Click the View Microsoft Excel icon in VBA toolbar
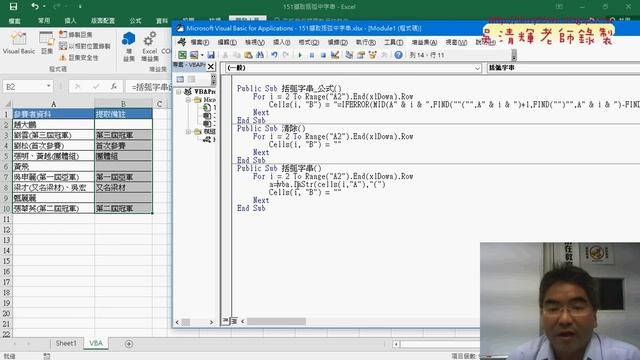640x360 pixels. pyautogui.click(x=182, y=55)
